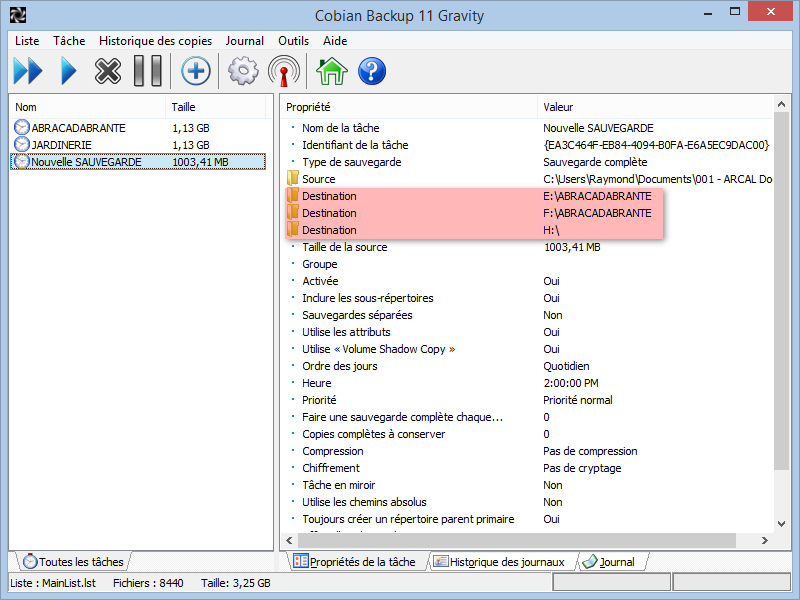Viewport: 800px width, 600px height.
Task: Open the Tâche menu
Action: (69, 41)
